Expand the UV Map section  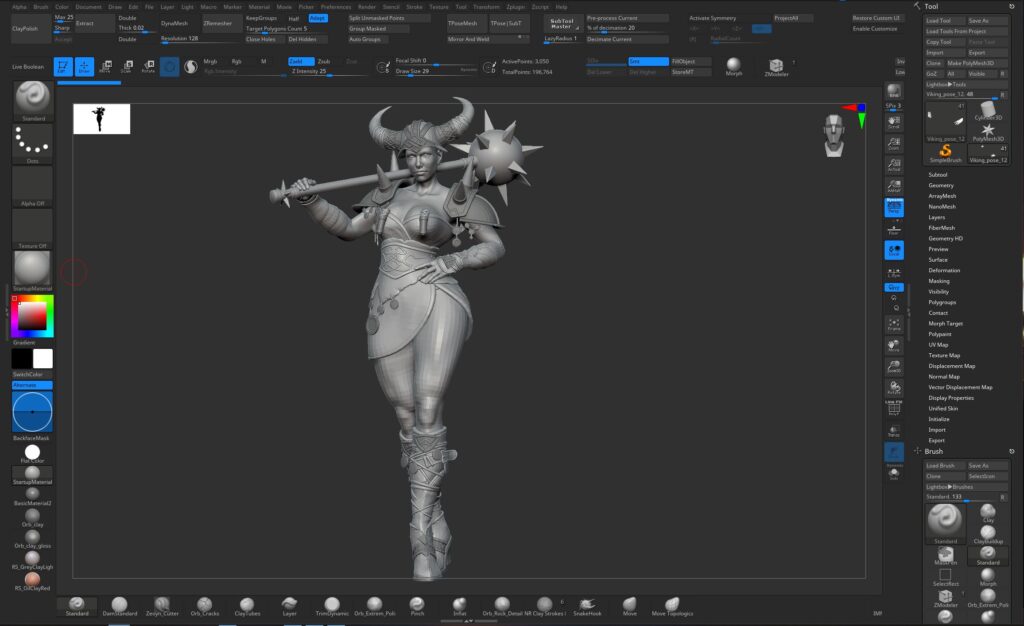938,345
